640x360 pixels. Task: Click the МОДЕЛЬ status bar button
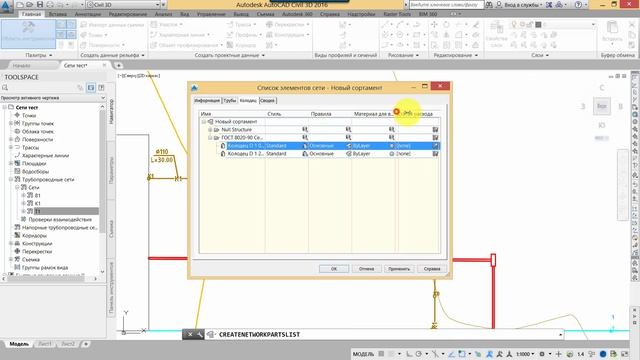point(363,354)
